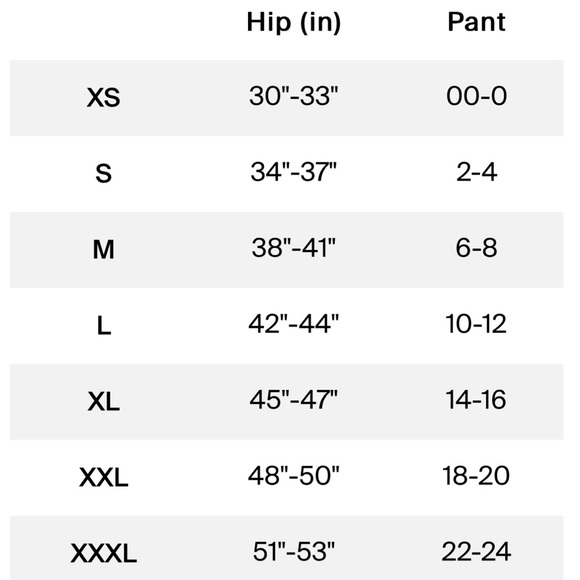Click the 48"-50" hip measurement

click(x=294, y=476)
